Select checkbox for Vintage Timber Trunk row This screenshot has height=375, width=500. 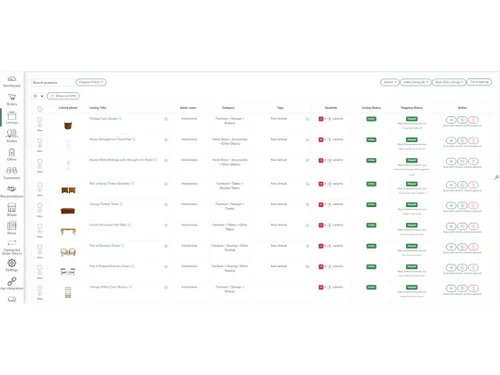click(40, 205)
